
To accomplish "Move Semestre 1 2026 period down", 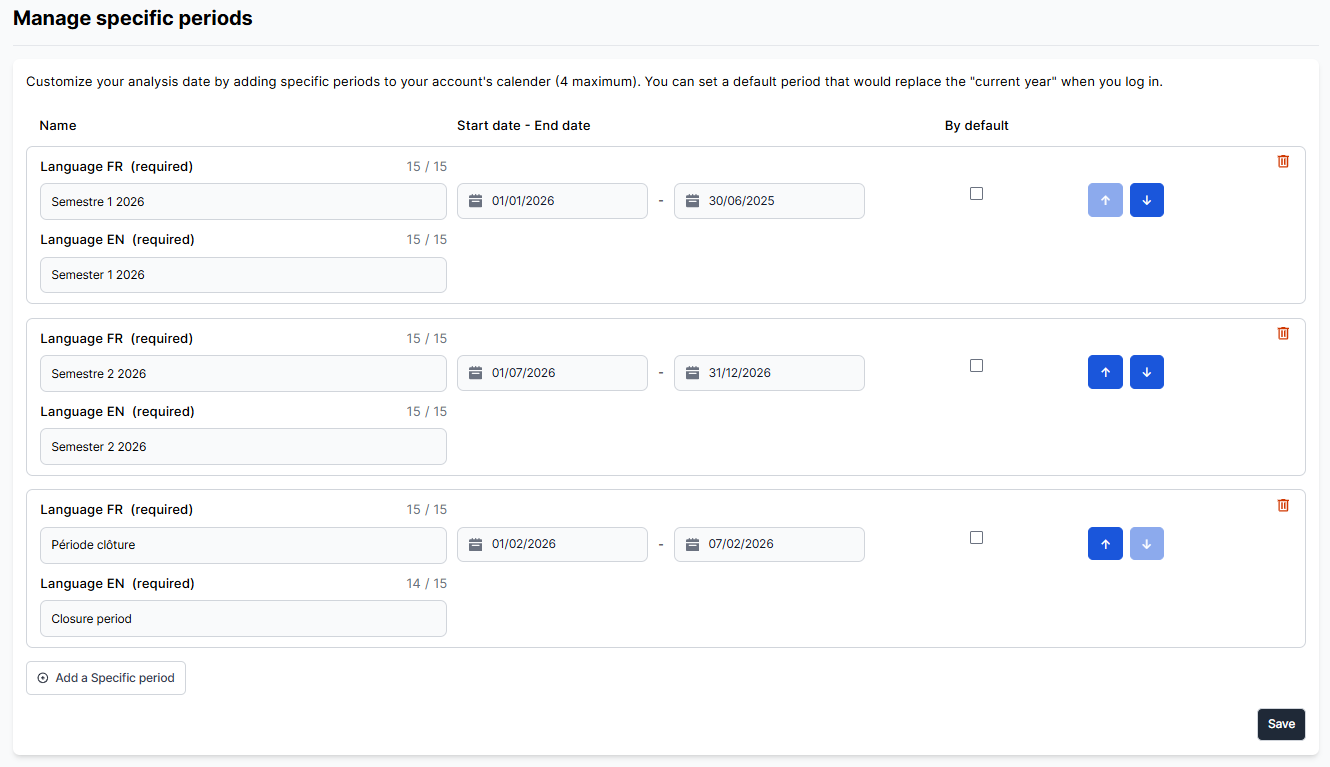I will click(1146, 200).
